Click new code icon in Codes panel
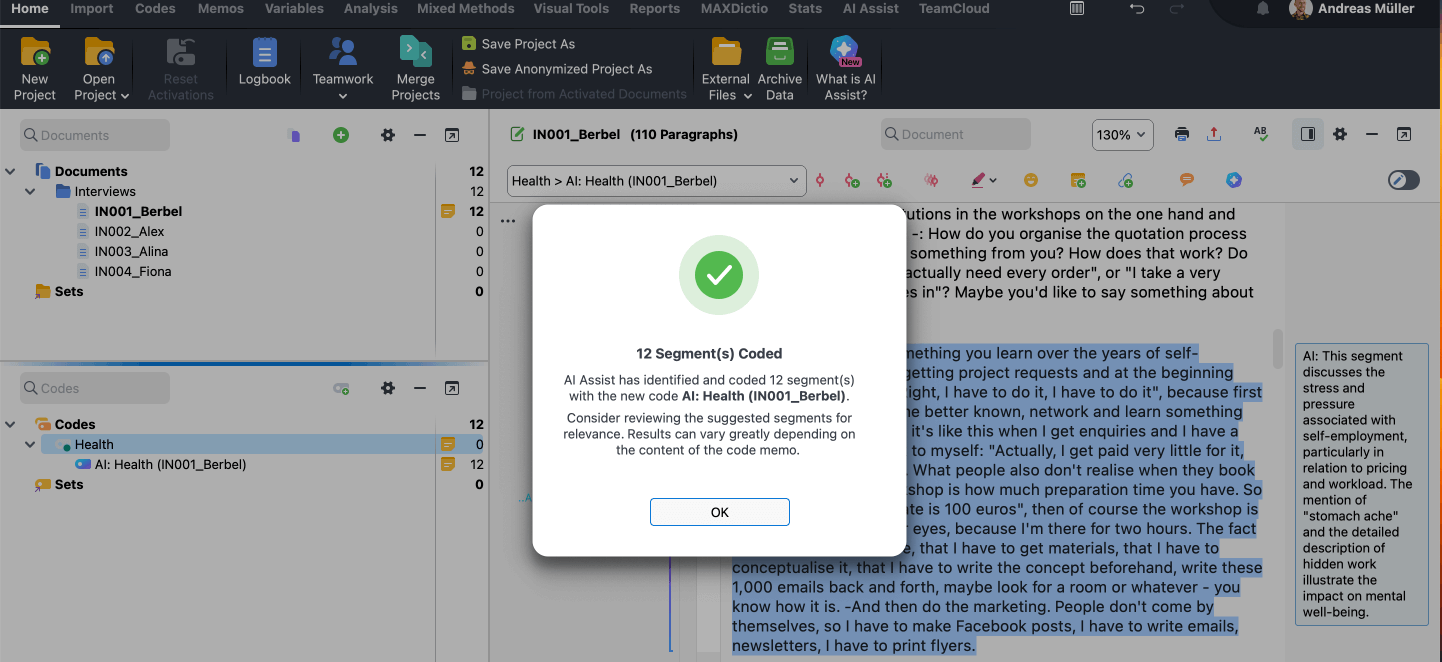 tap(341, 389)
